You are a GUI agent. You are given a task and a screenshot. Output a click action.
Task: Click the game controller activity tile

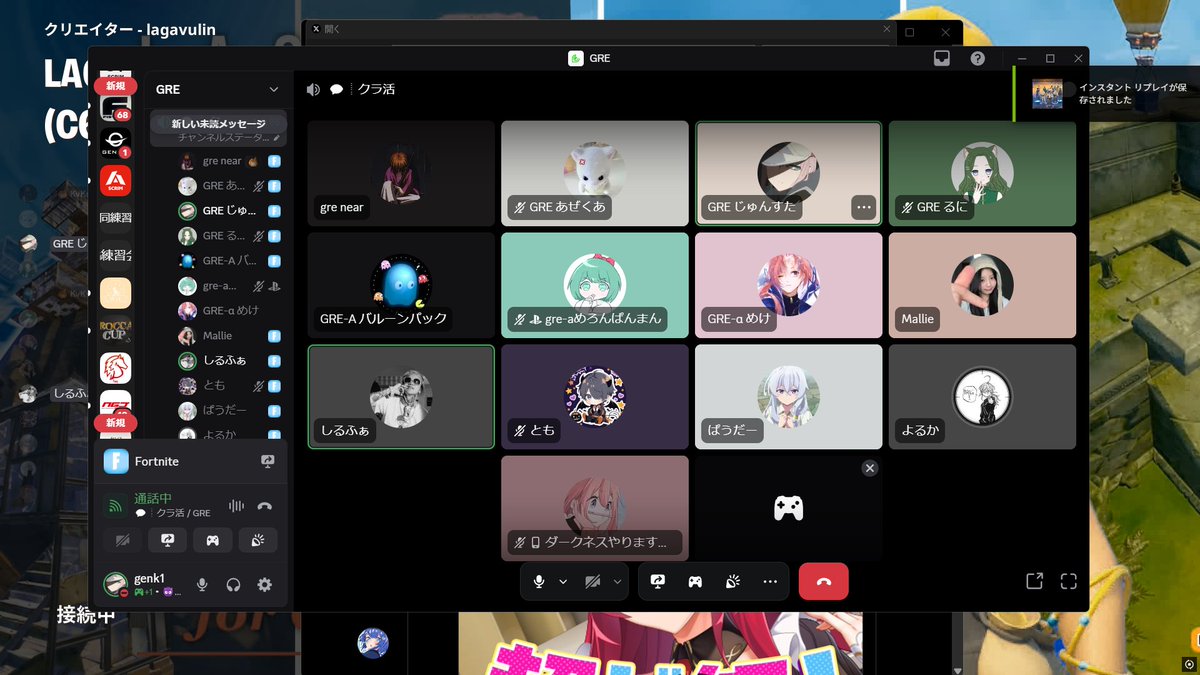788,508
